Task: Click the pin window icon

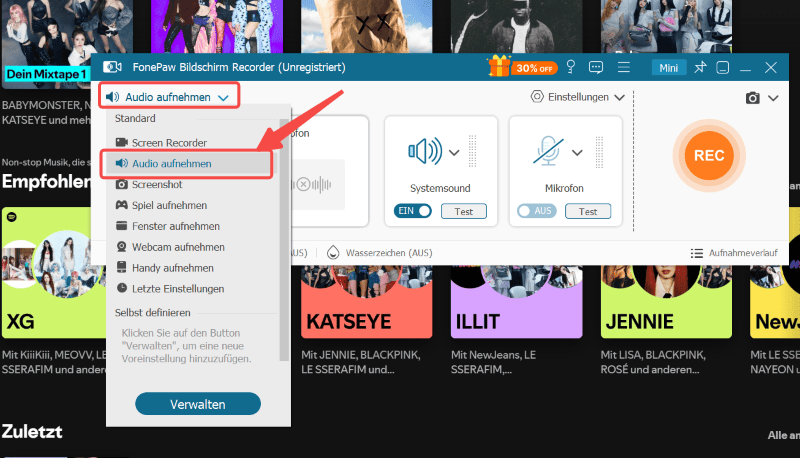Action: (700, 67)
